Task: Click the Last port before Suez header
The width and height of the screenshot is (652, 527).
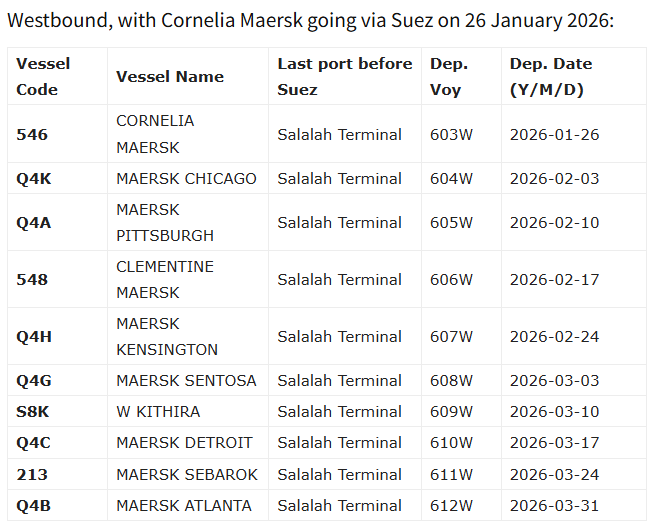Action: click(x=345, y=76)
